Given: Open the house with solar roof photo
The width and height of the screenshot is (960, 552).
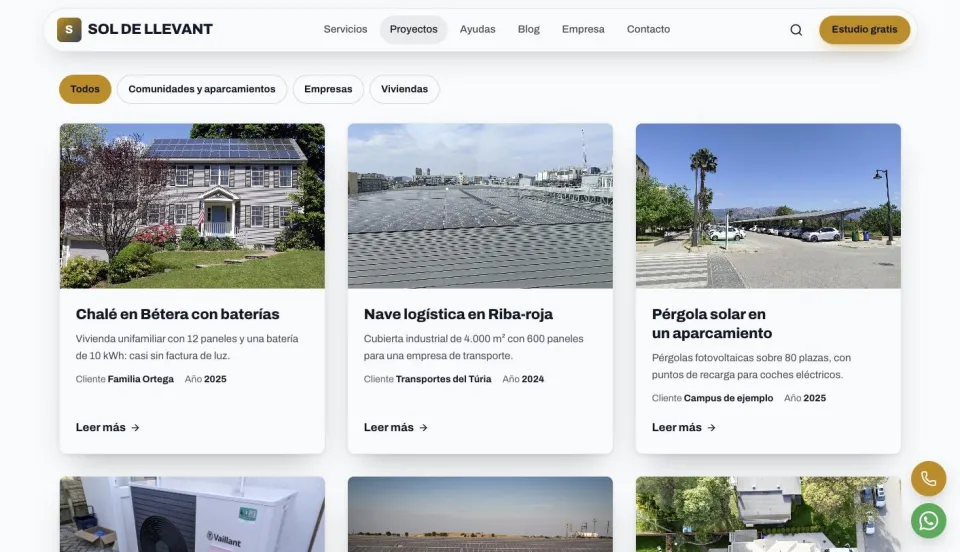Looking at the screenshot, I should [192, 206].
